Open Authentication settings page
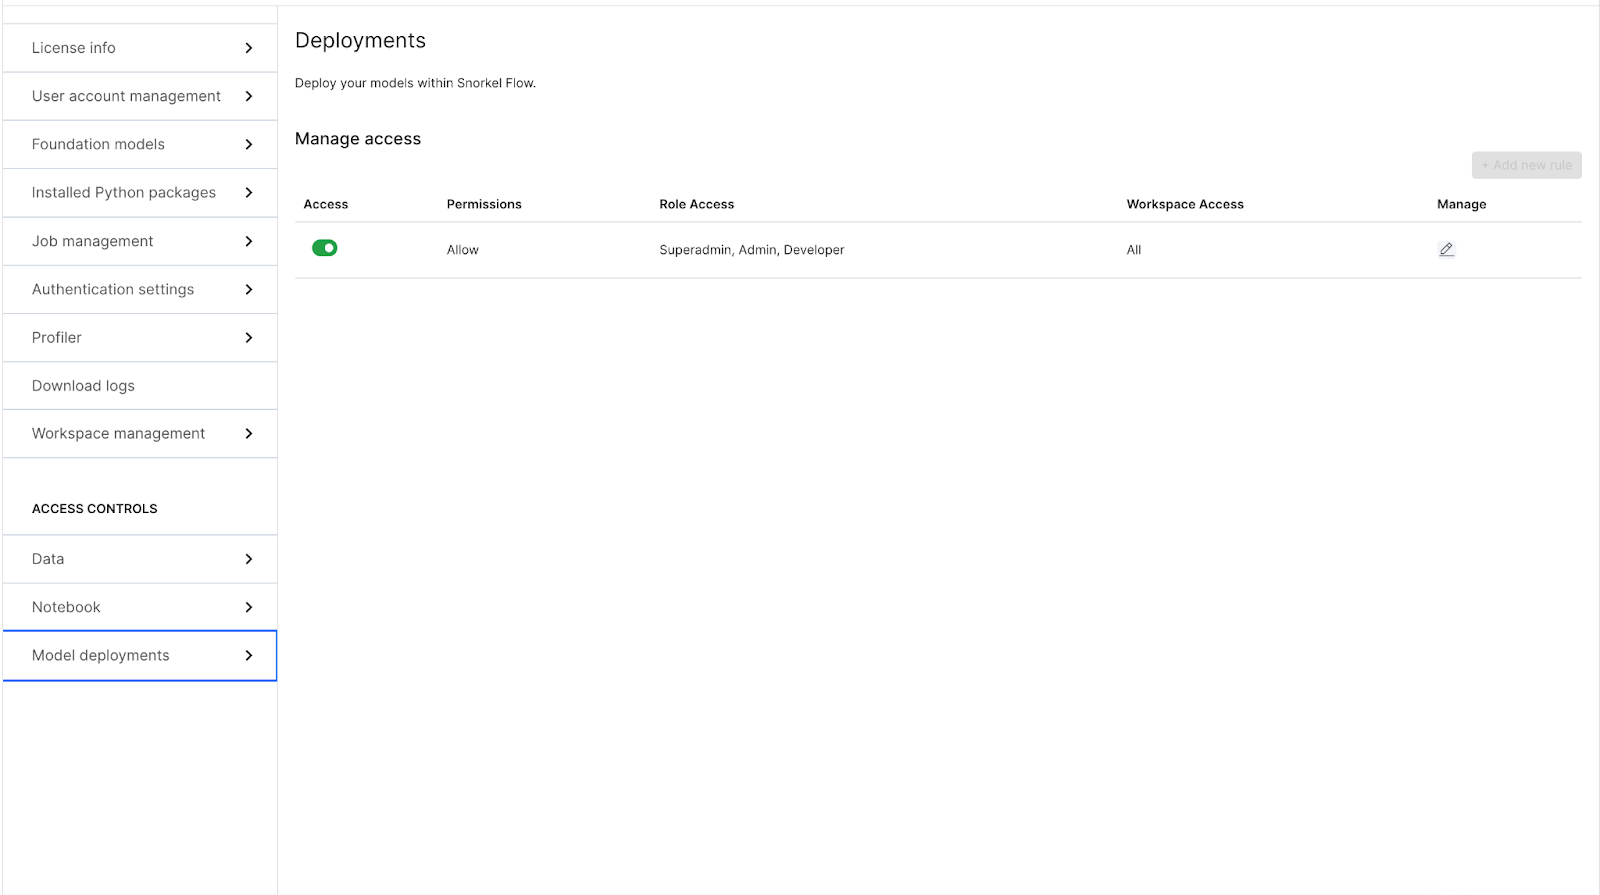The width and height of the screenshot is (1600, 895). [x=140, y=289]
